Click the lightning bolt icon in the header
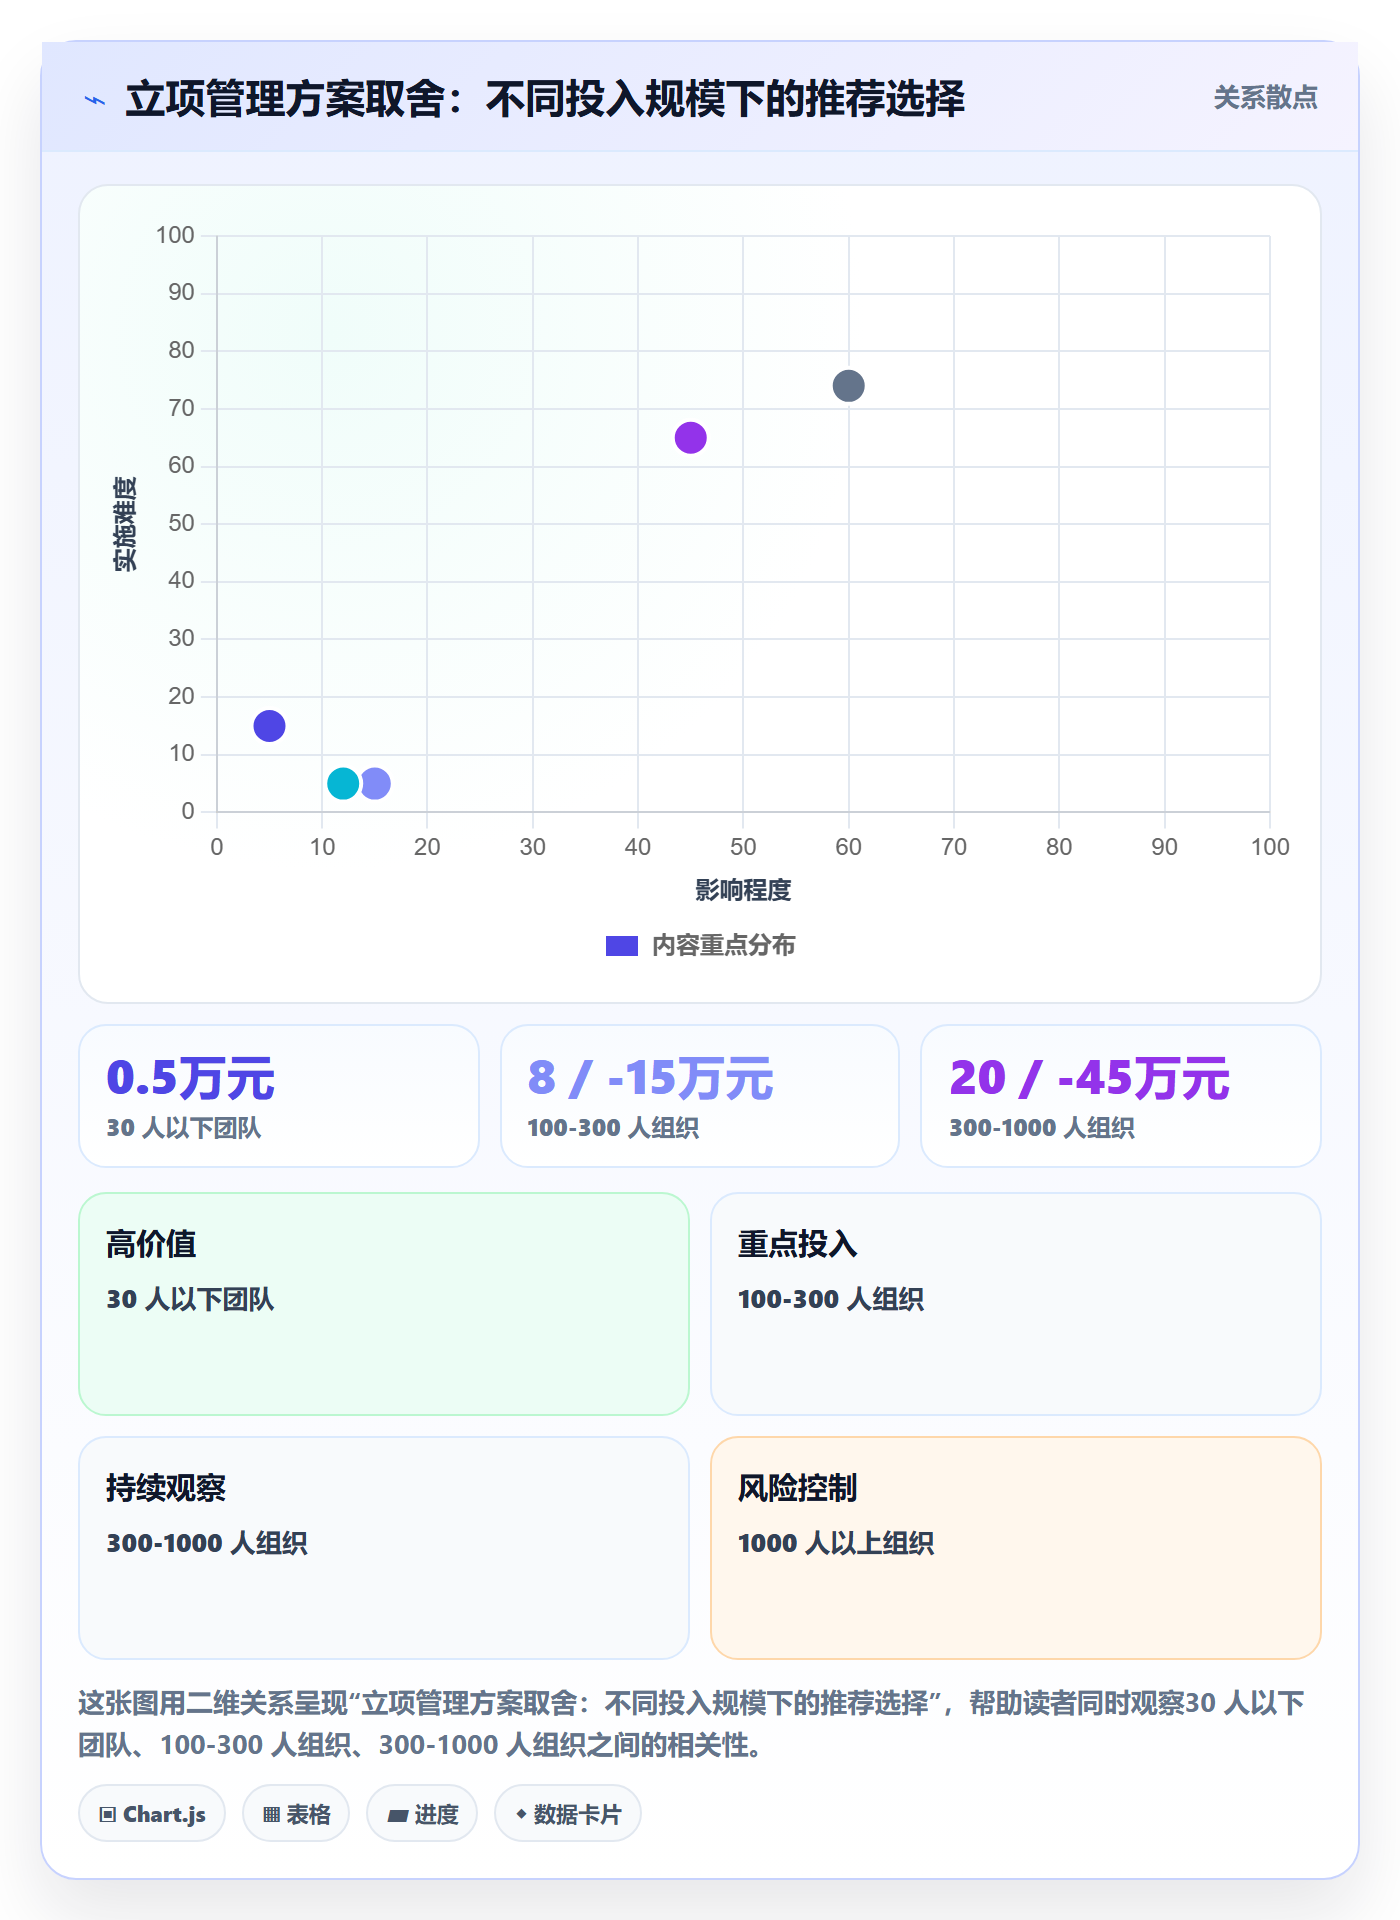The width and height of the screenshot is (1400, 1920). point(95,100)
